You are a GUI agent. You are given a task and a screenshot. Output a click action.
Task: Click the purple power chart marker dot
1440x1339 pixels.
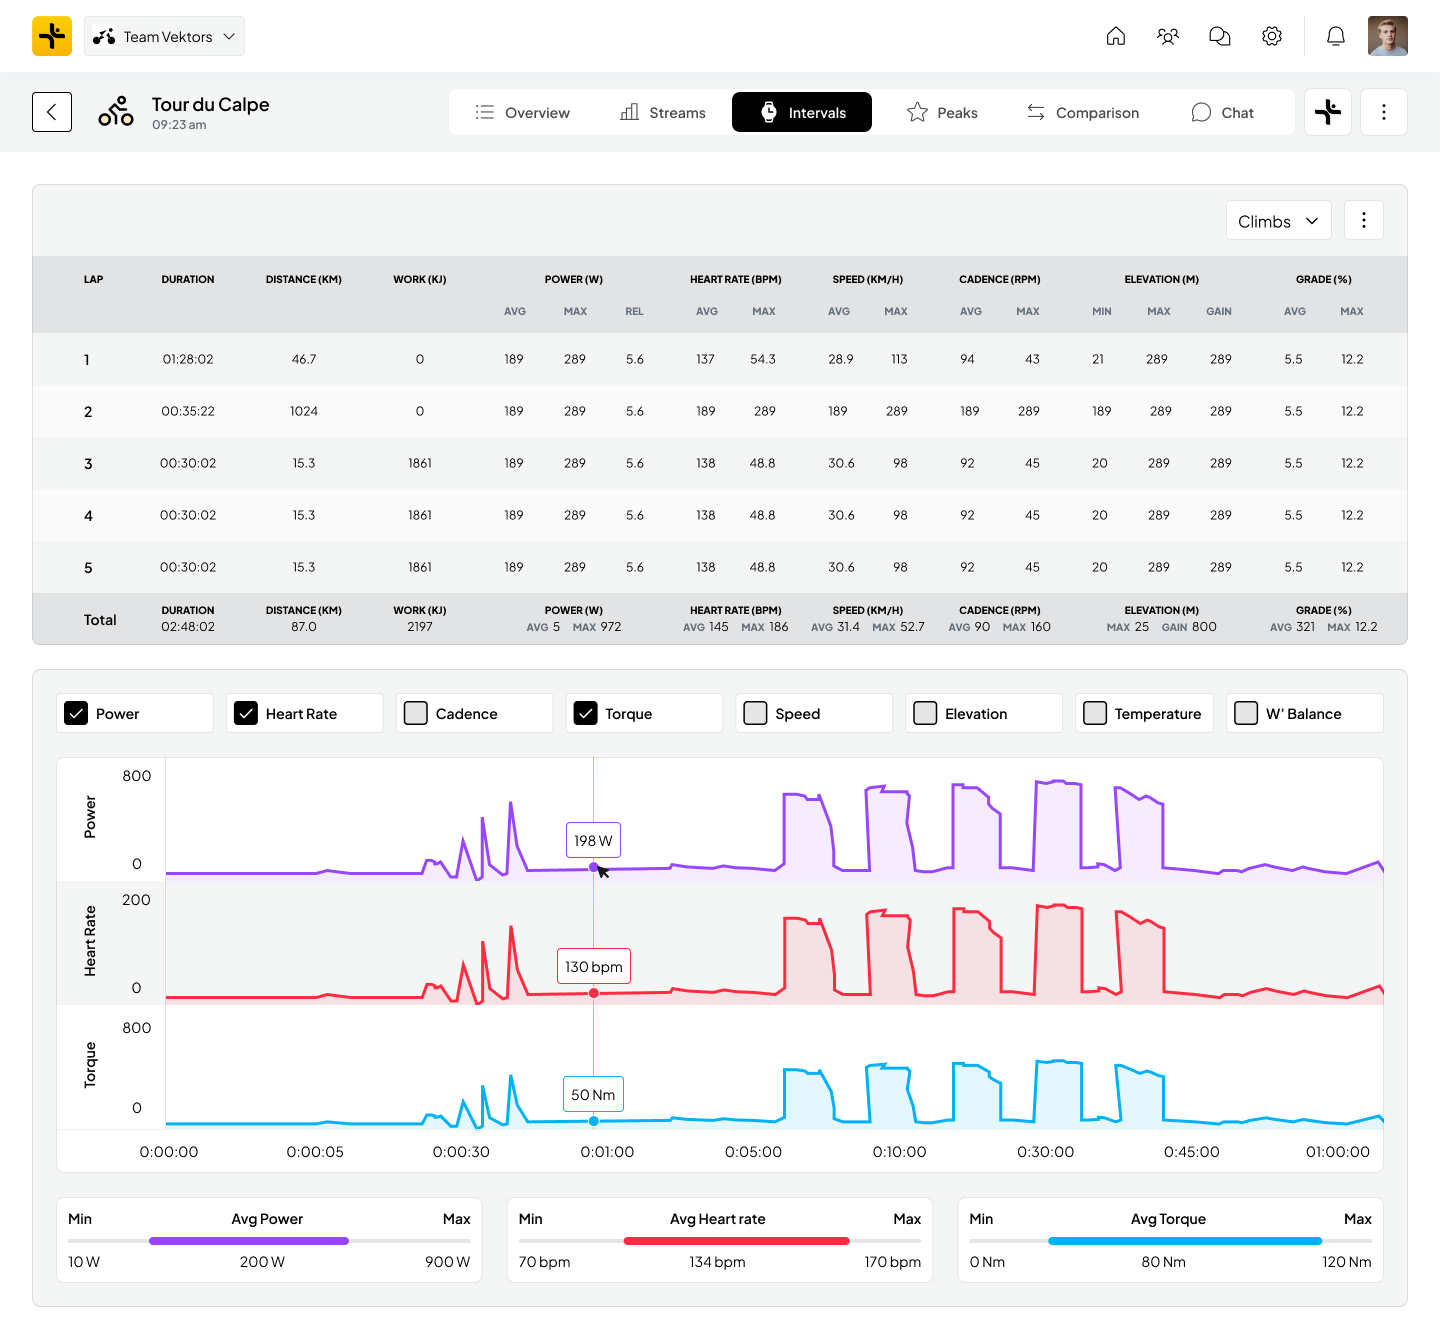pos(594,868)
